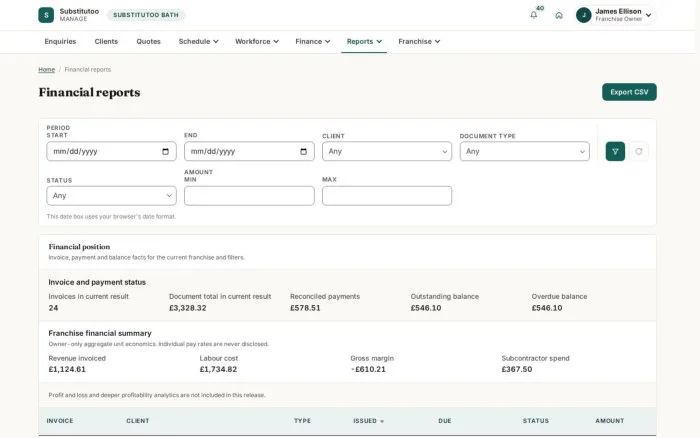Image resolution: width=700 pixels, height=438 pixels.
Task: Click the Export CSV button
Action: pos(629,92)
